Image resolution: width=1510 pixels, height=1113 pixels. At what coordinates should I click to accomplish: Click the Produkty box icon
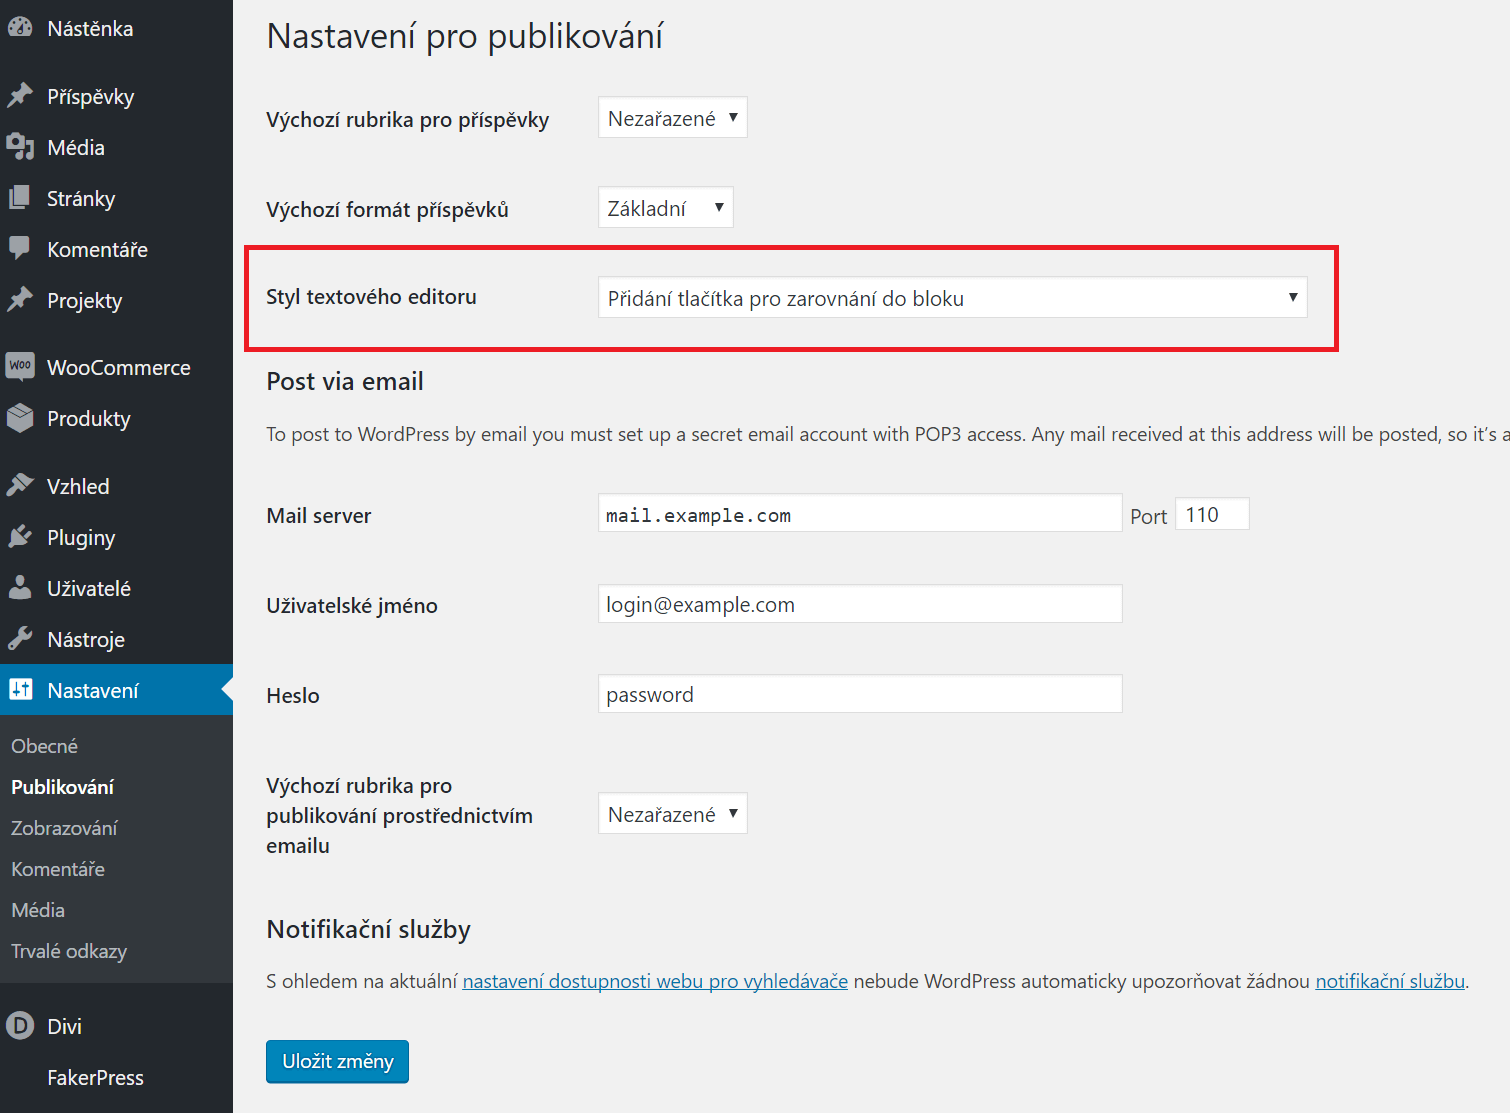[20, 418]
